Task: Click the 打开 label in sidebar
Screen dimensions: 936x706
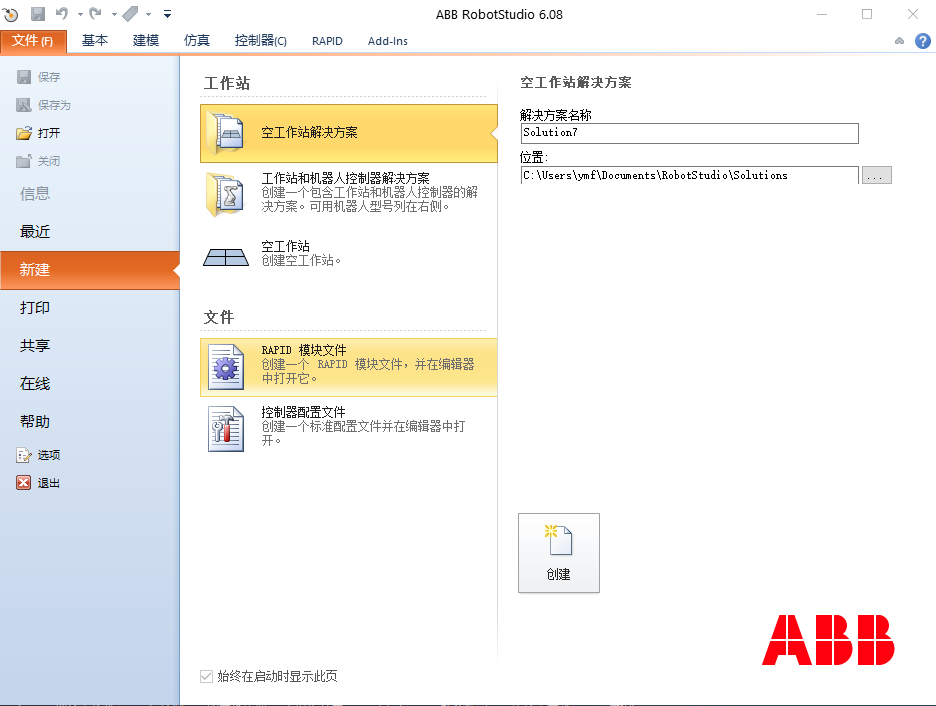Action: [49, 133]
